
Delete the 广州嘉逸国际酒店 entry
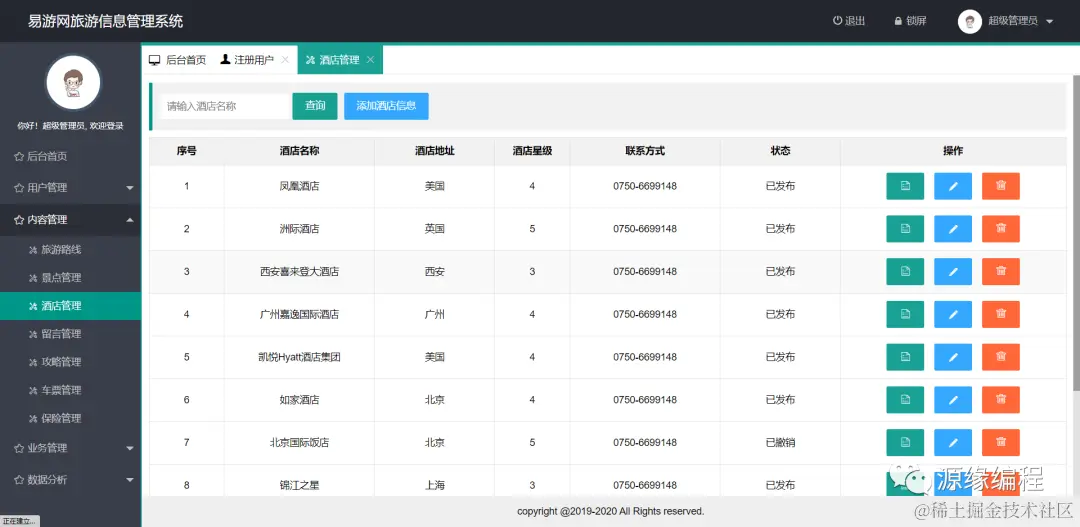[1000, 314]
